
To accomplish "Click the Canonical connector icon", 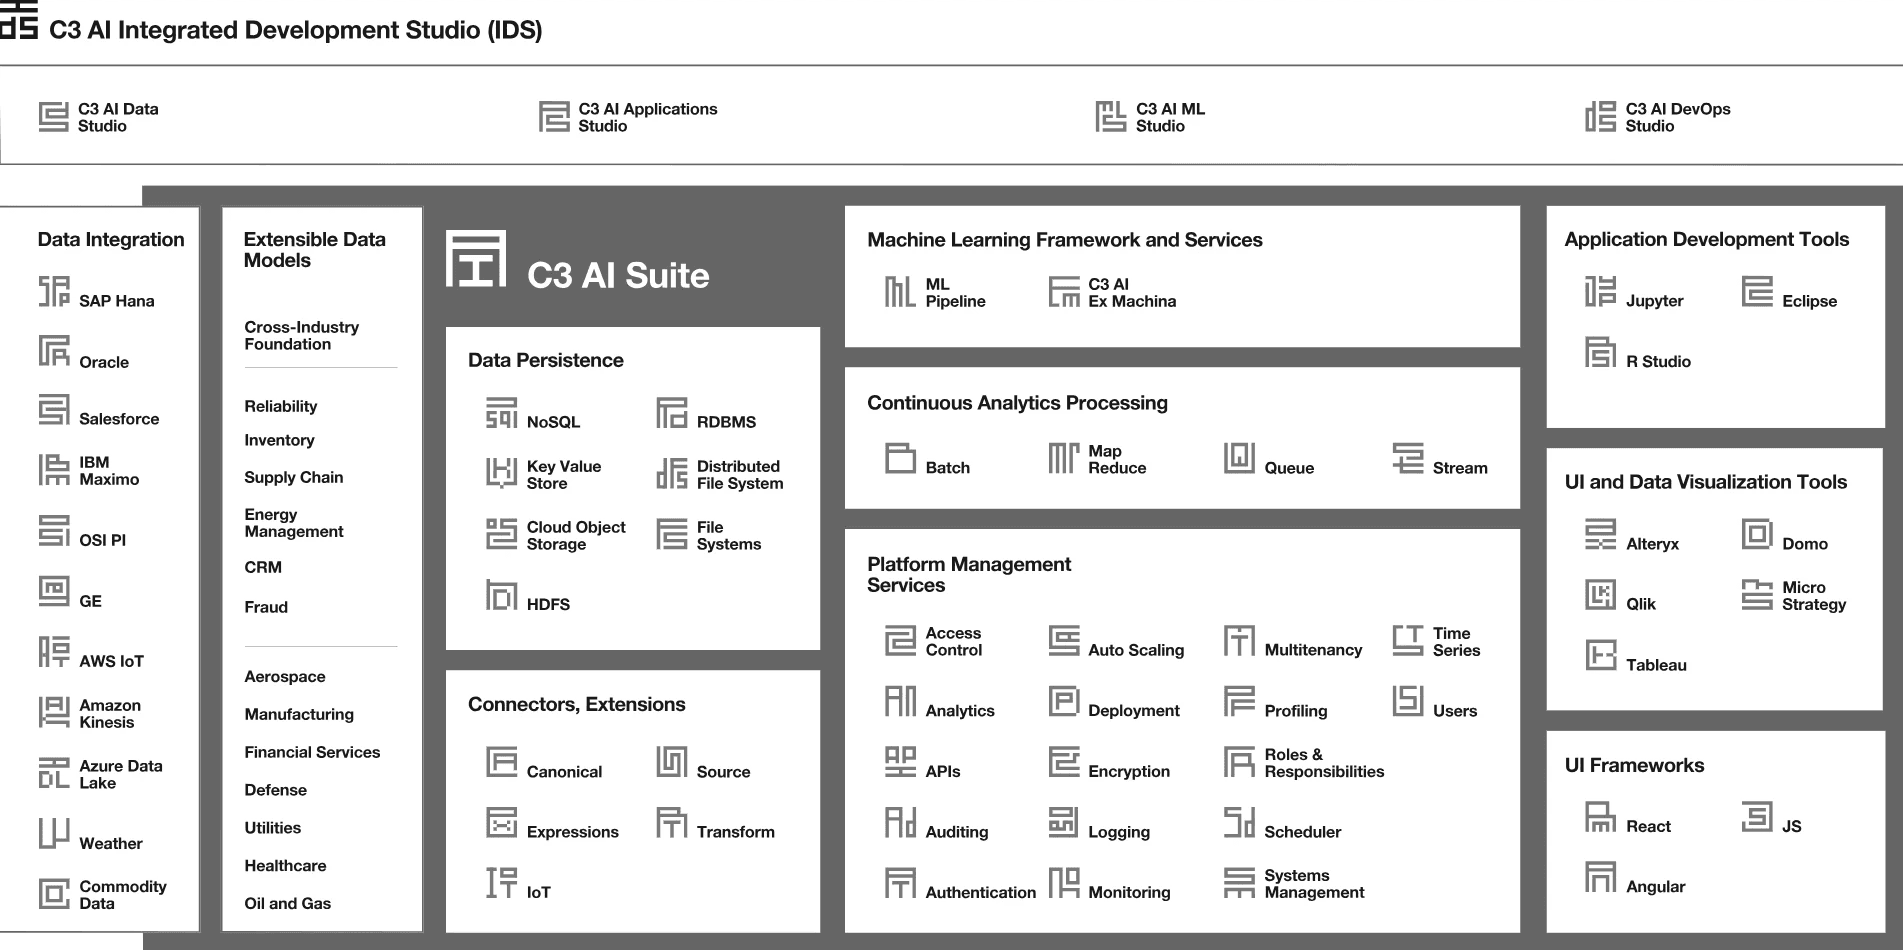I will 502,762.
